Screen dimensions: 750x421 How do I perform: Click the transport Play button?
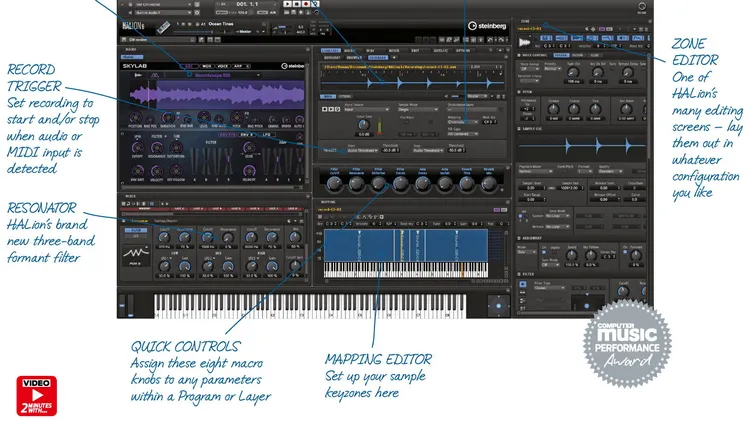click(288, 4)
